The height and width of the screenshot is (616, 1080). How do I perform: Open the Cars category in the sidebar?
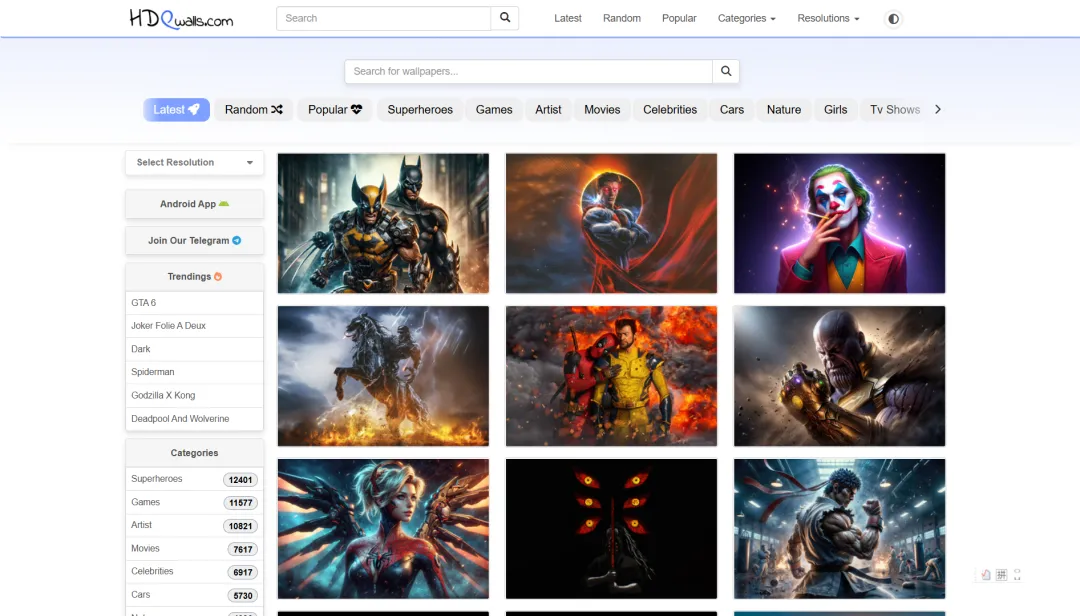pyautogui.click(x=141, y=595)
